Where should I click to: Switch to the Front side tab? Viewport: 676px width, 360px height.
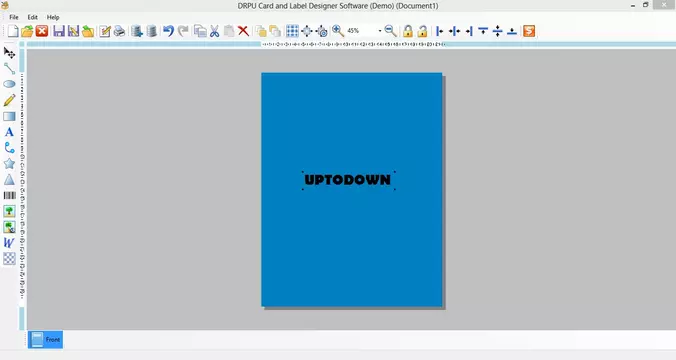pyautogui.click(x=45, y=339)
